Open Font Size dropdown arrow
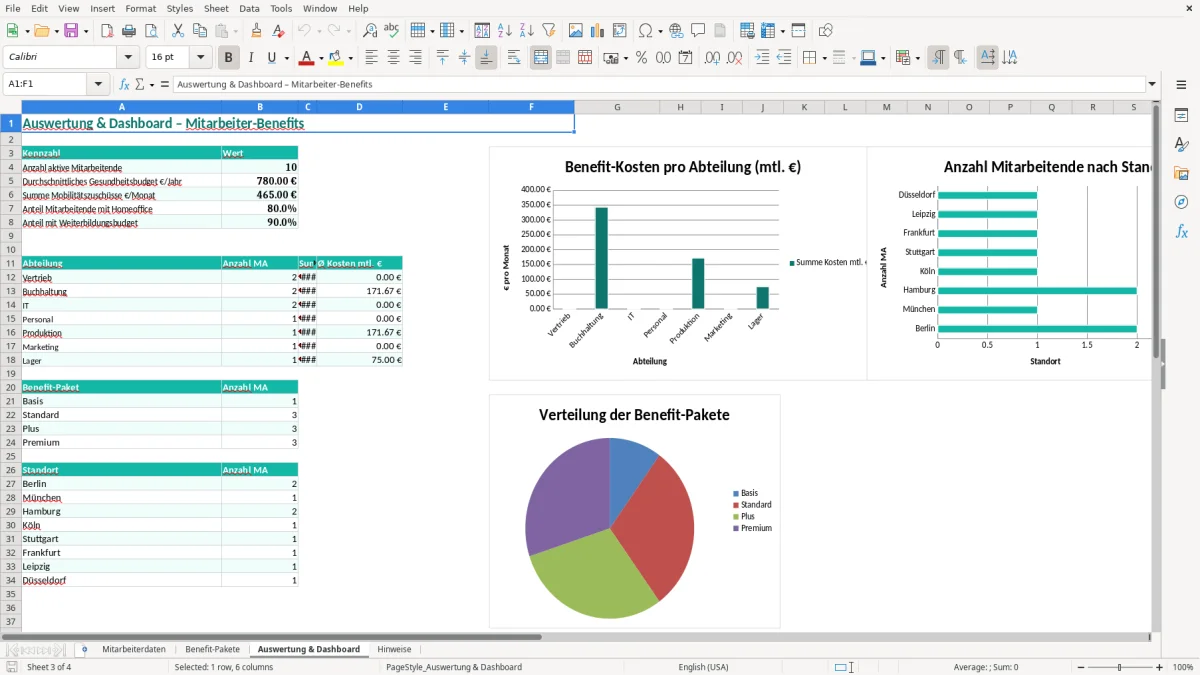 tap(200, 58)
